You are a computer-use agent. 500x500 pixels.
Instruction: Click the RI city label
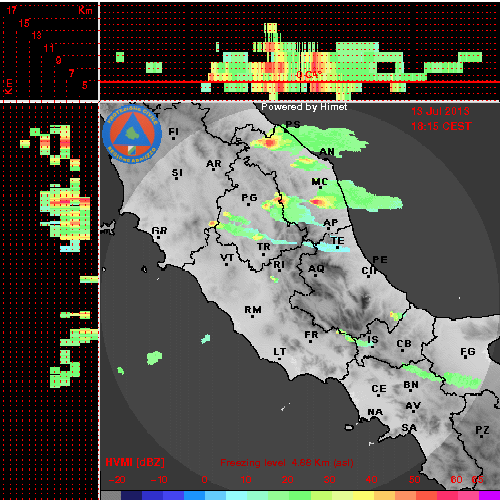[279, 265]
